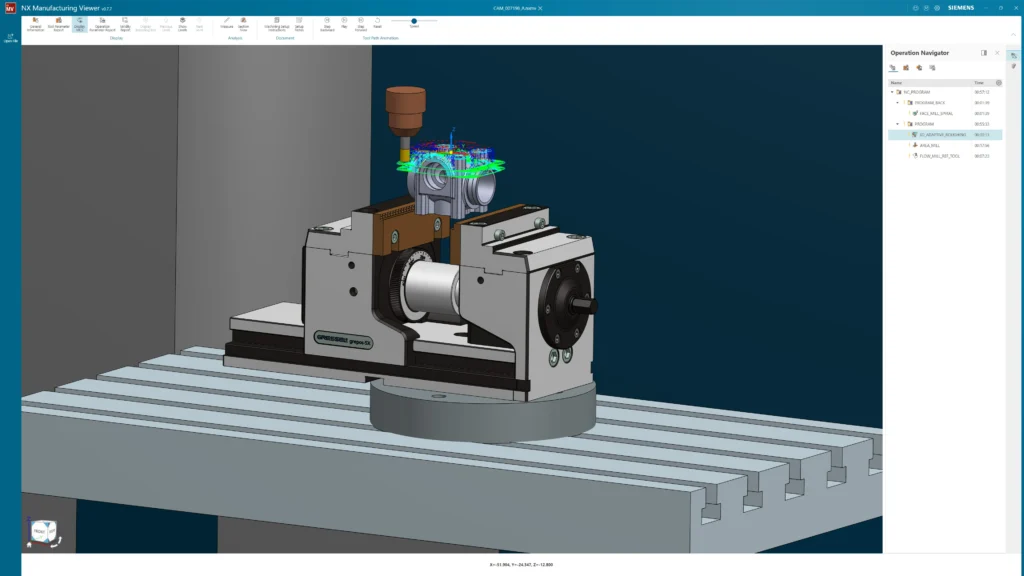Select the Measure tool
This screenshot has width=1024, height=576.
pyautogui.click(x=226, y=22)
